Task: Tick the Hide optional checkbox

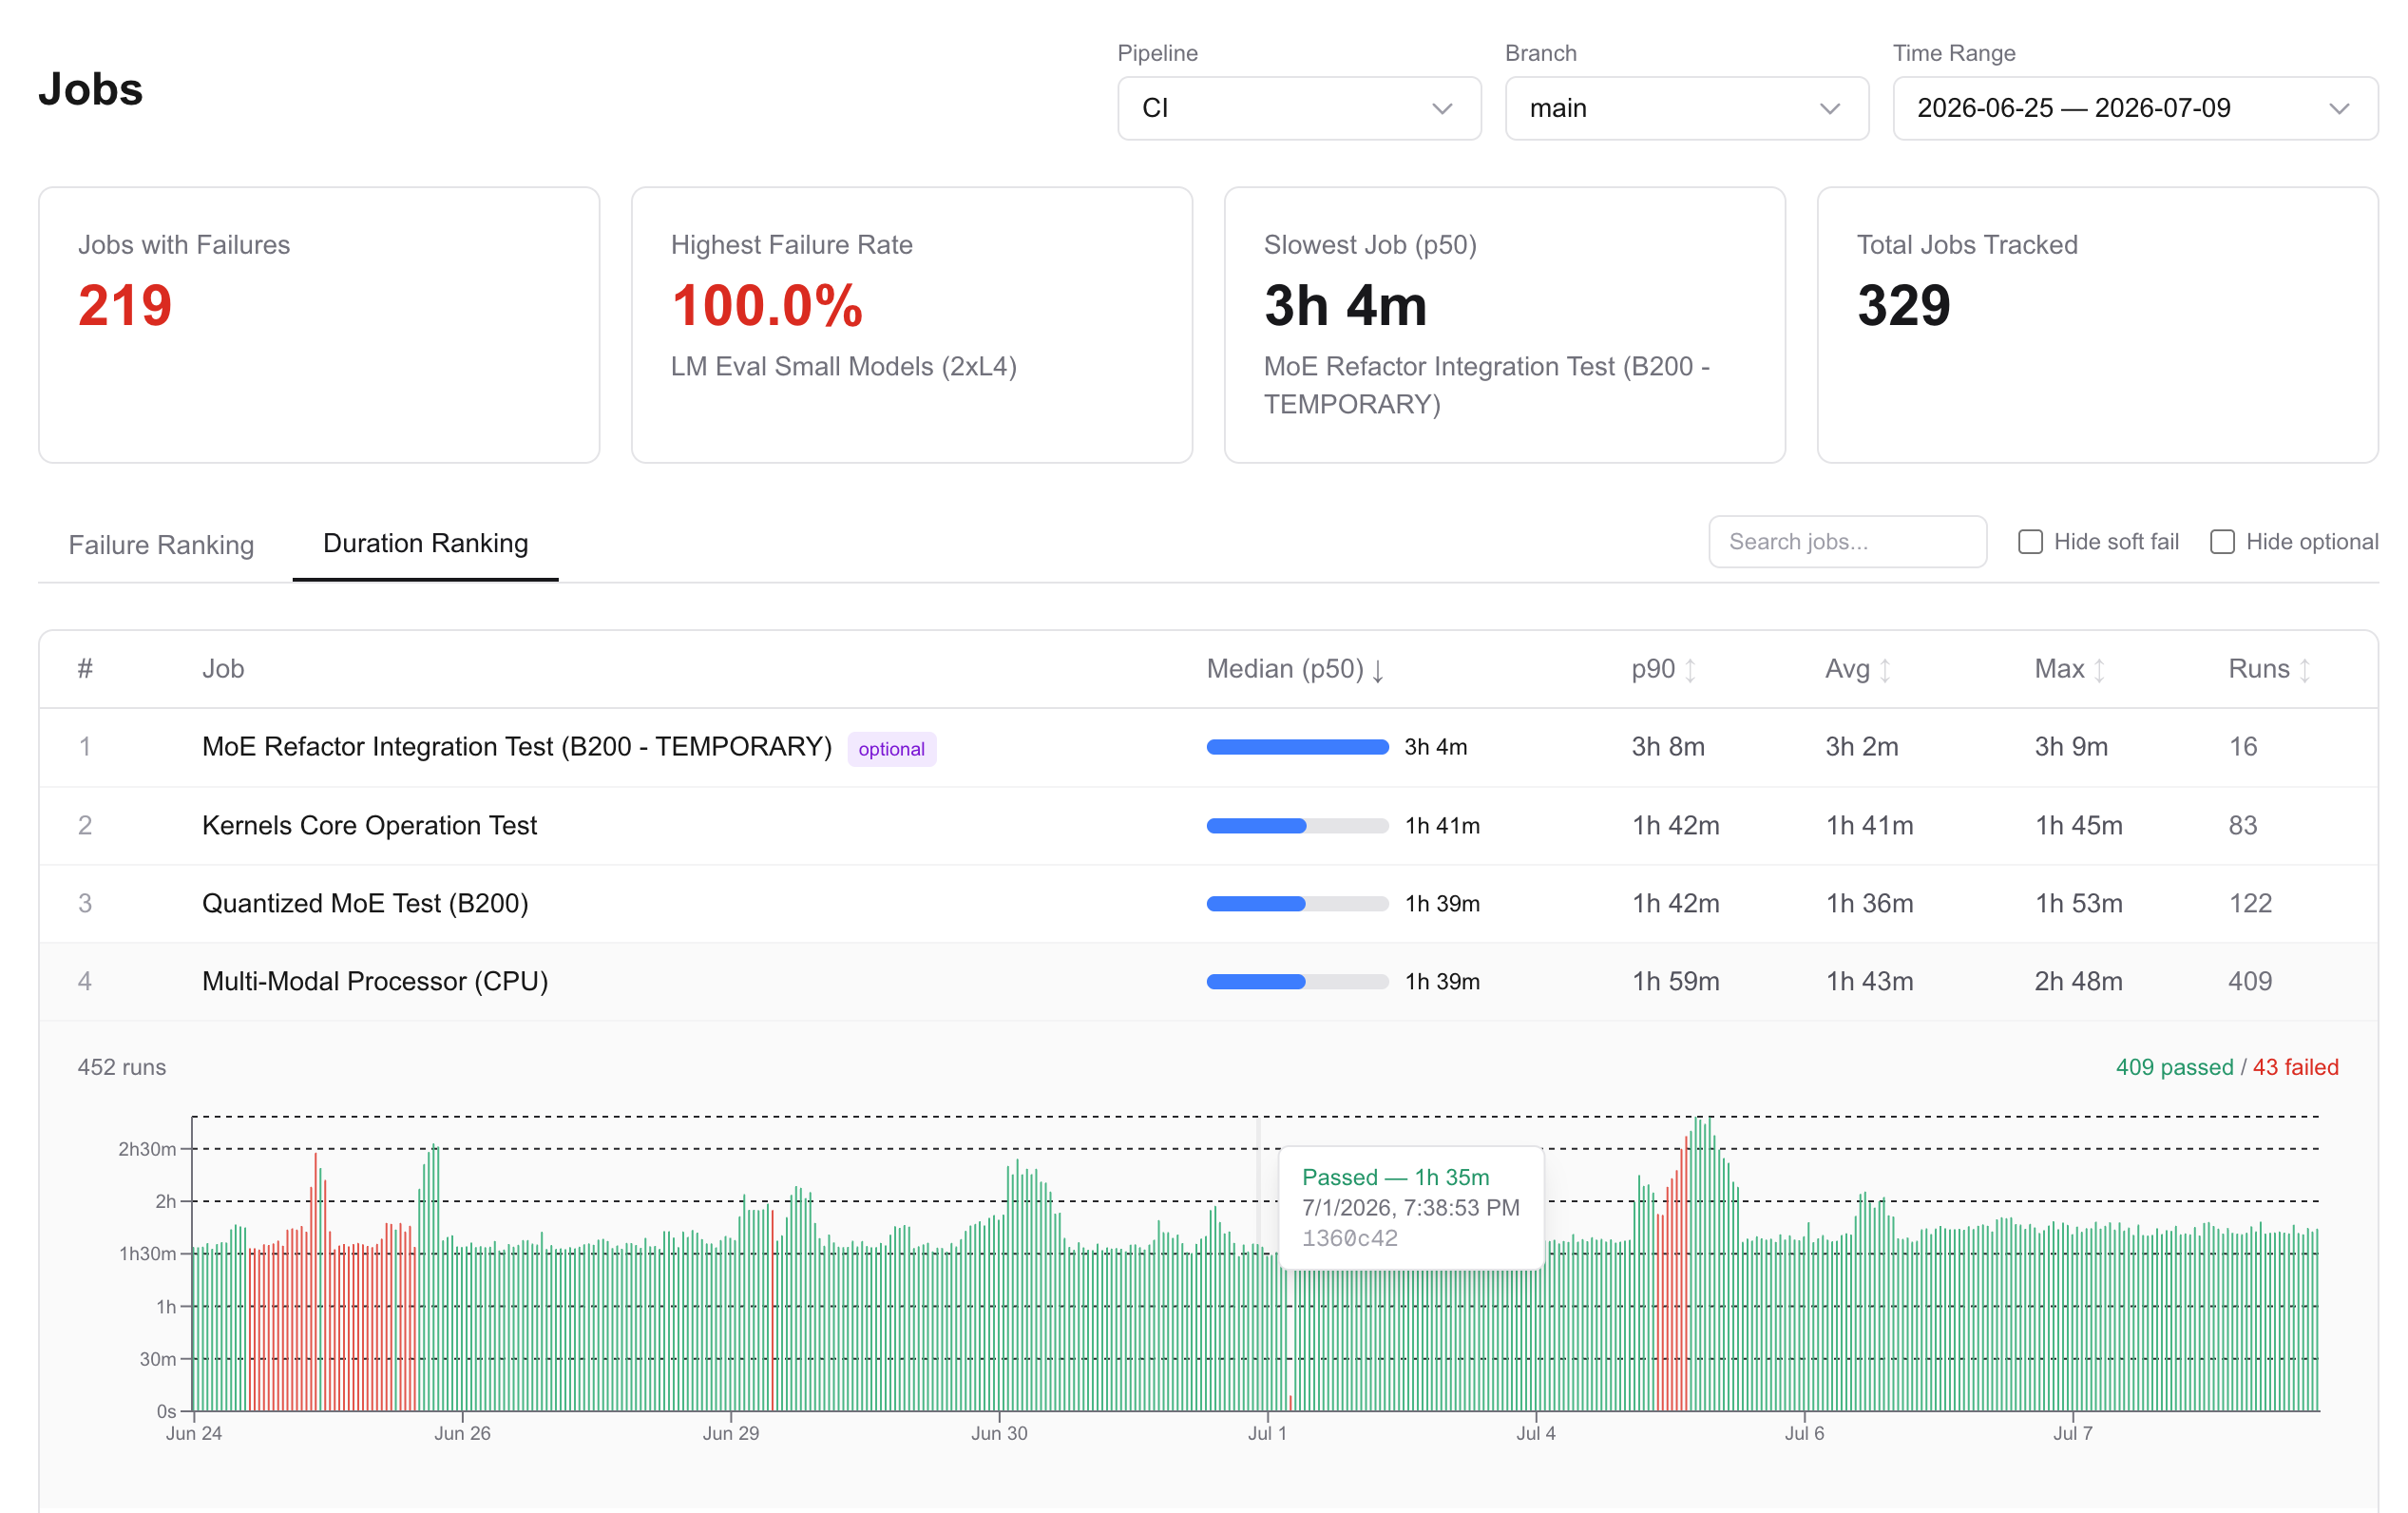Action: 2222,542
